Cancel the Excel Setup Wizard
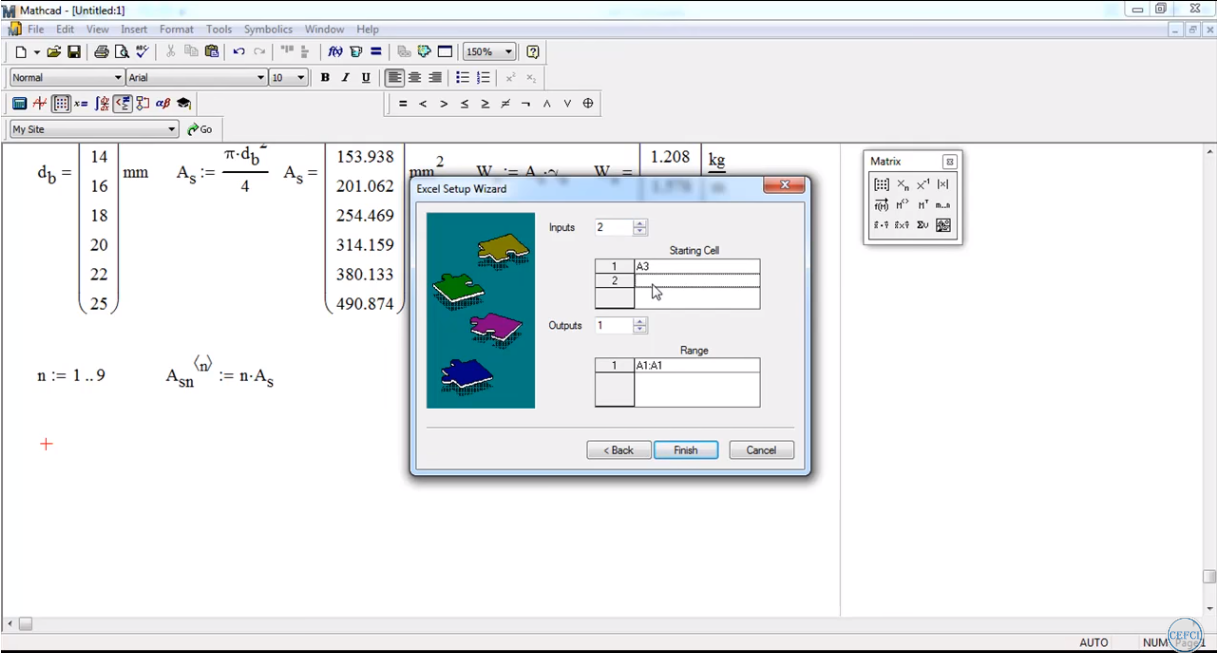The width and height of the screenshot is (1217, 653). tap(761, 450)
